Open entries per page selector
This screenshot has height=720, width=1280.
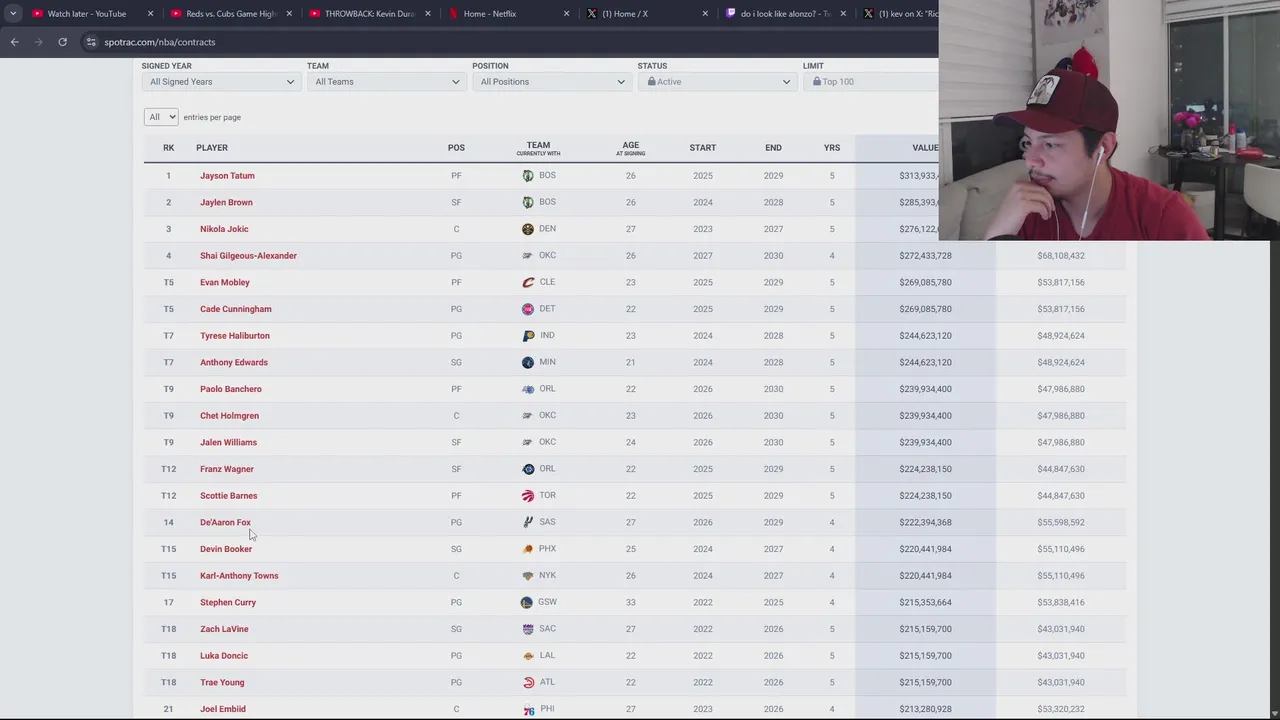pyautogui.click(x=160, y=117)
